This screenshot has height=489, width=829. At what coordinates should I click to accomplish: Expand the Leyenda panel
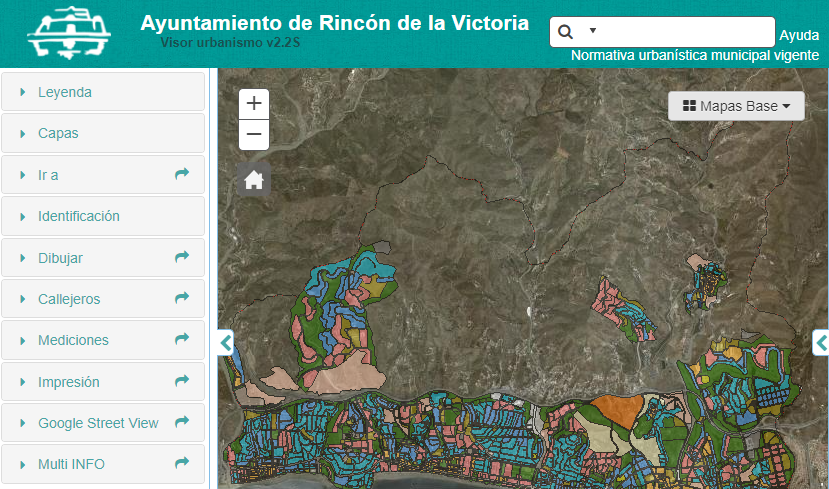point(103,92)
